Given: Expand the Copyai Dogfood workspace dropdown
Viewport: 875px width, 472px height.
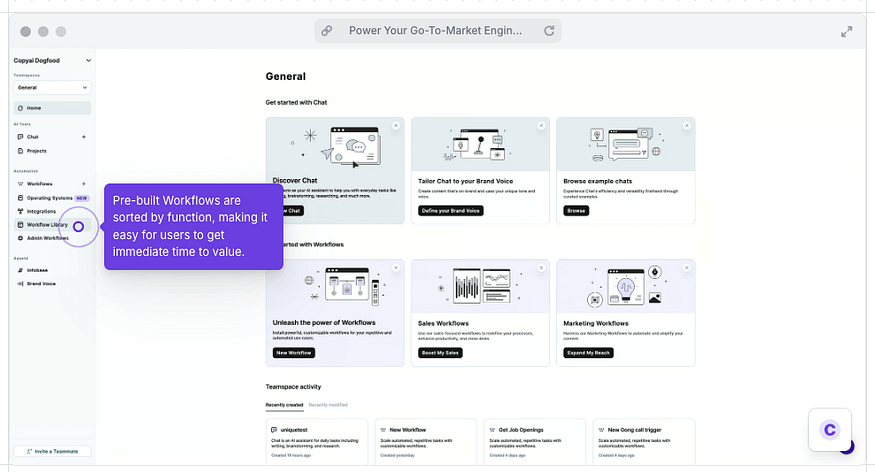Looking at the screenshot, I should coord(52,60).
